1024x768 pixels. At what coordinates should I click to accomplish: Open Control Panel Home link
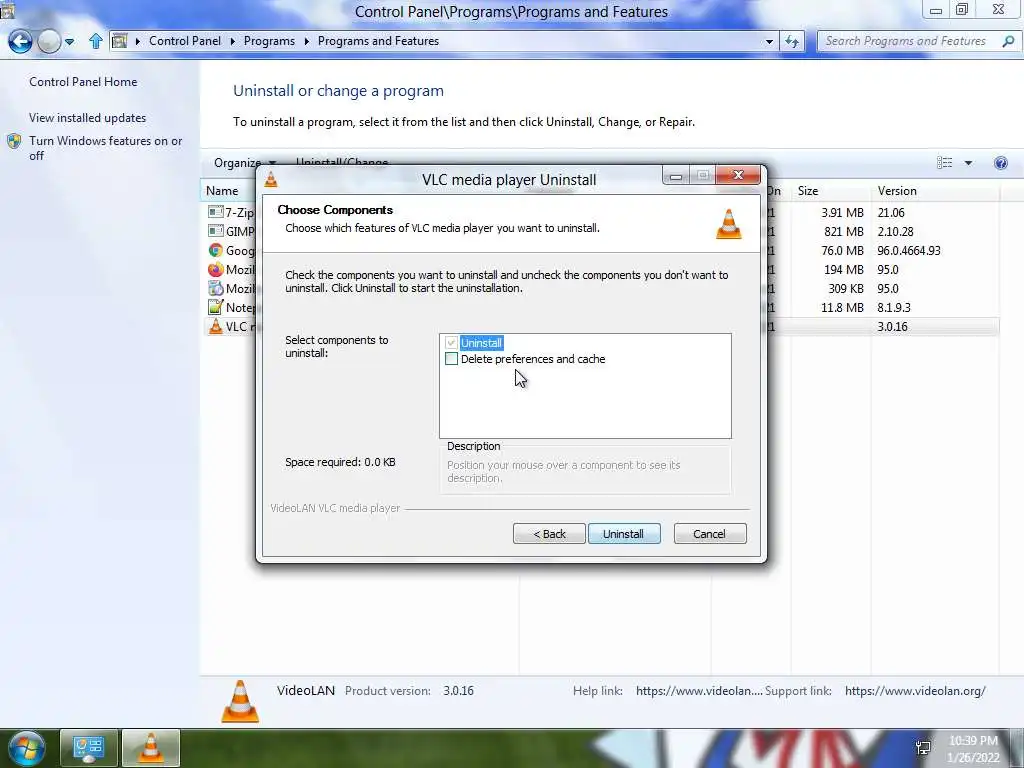coord(83,82)
